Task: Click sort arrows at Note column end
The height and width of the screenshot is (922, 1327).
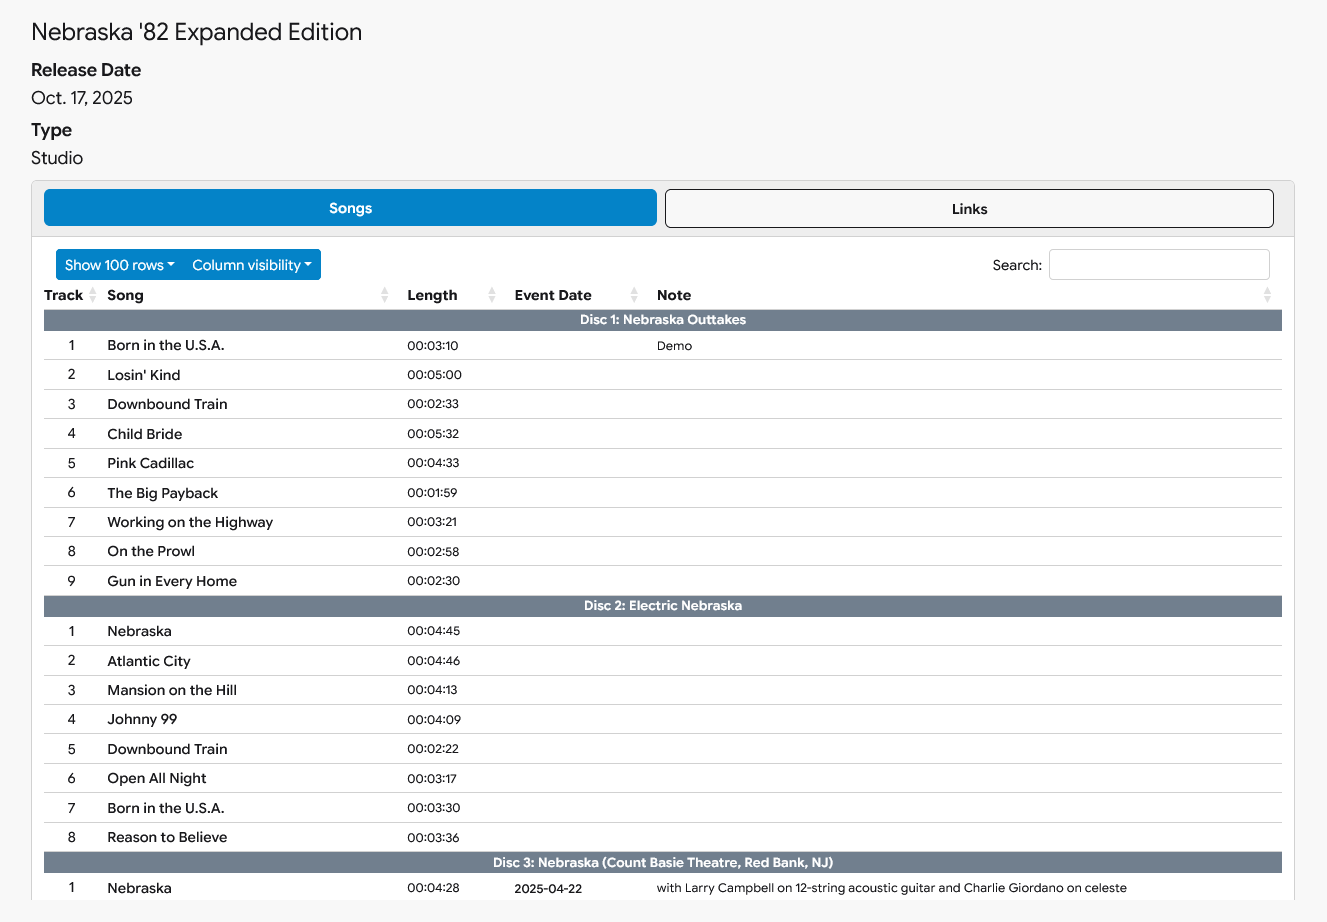Action: tap(1267, 295)
